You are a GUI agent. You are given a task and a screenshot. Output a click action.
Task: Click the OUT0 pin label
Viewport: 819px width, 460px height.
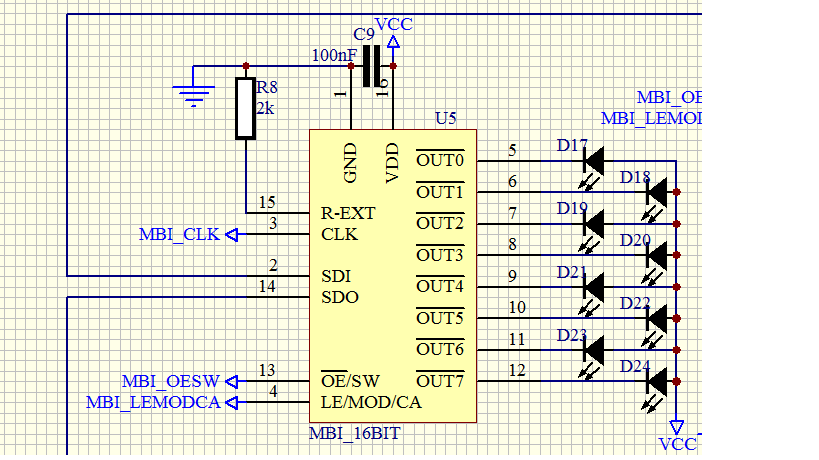point(440,160)
